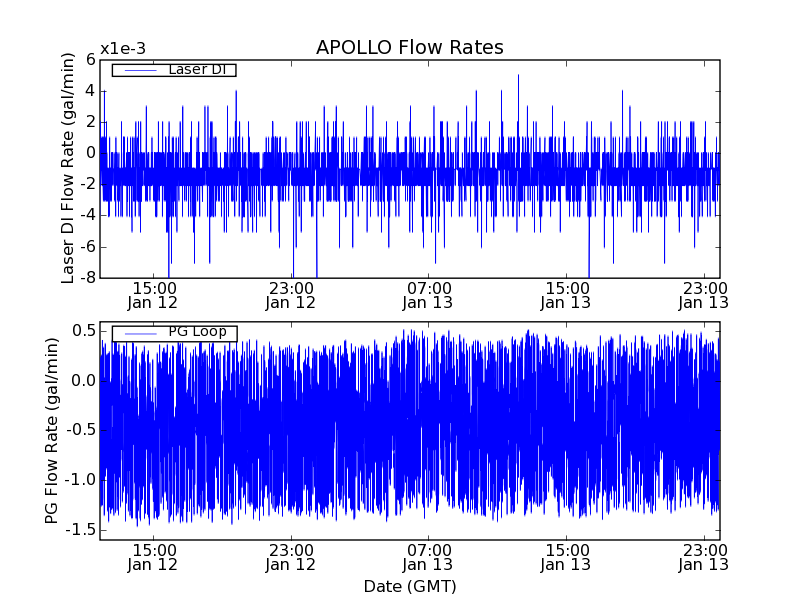The image size is (800, 600).
Task: Click "15:00 Jan 13" under the PG Loop plot
Action: tap(566, 558)
